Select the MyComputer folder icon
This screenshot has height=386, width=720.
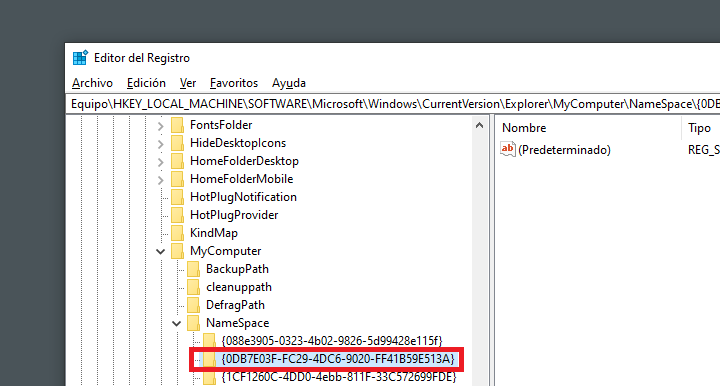tap(177, 251)
